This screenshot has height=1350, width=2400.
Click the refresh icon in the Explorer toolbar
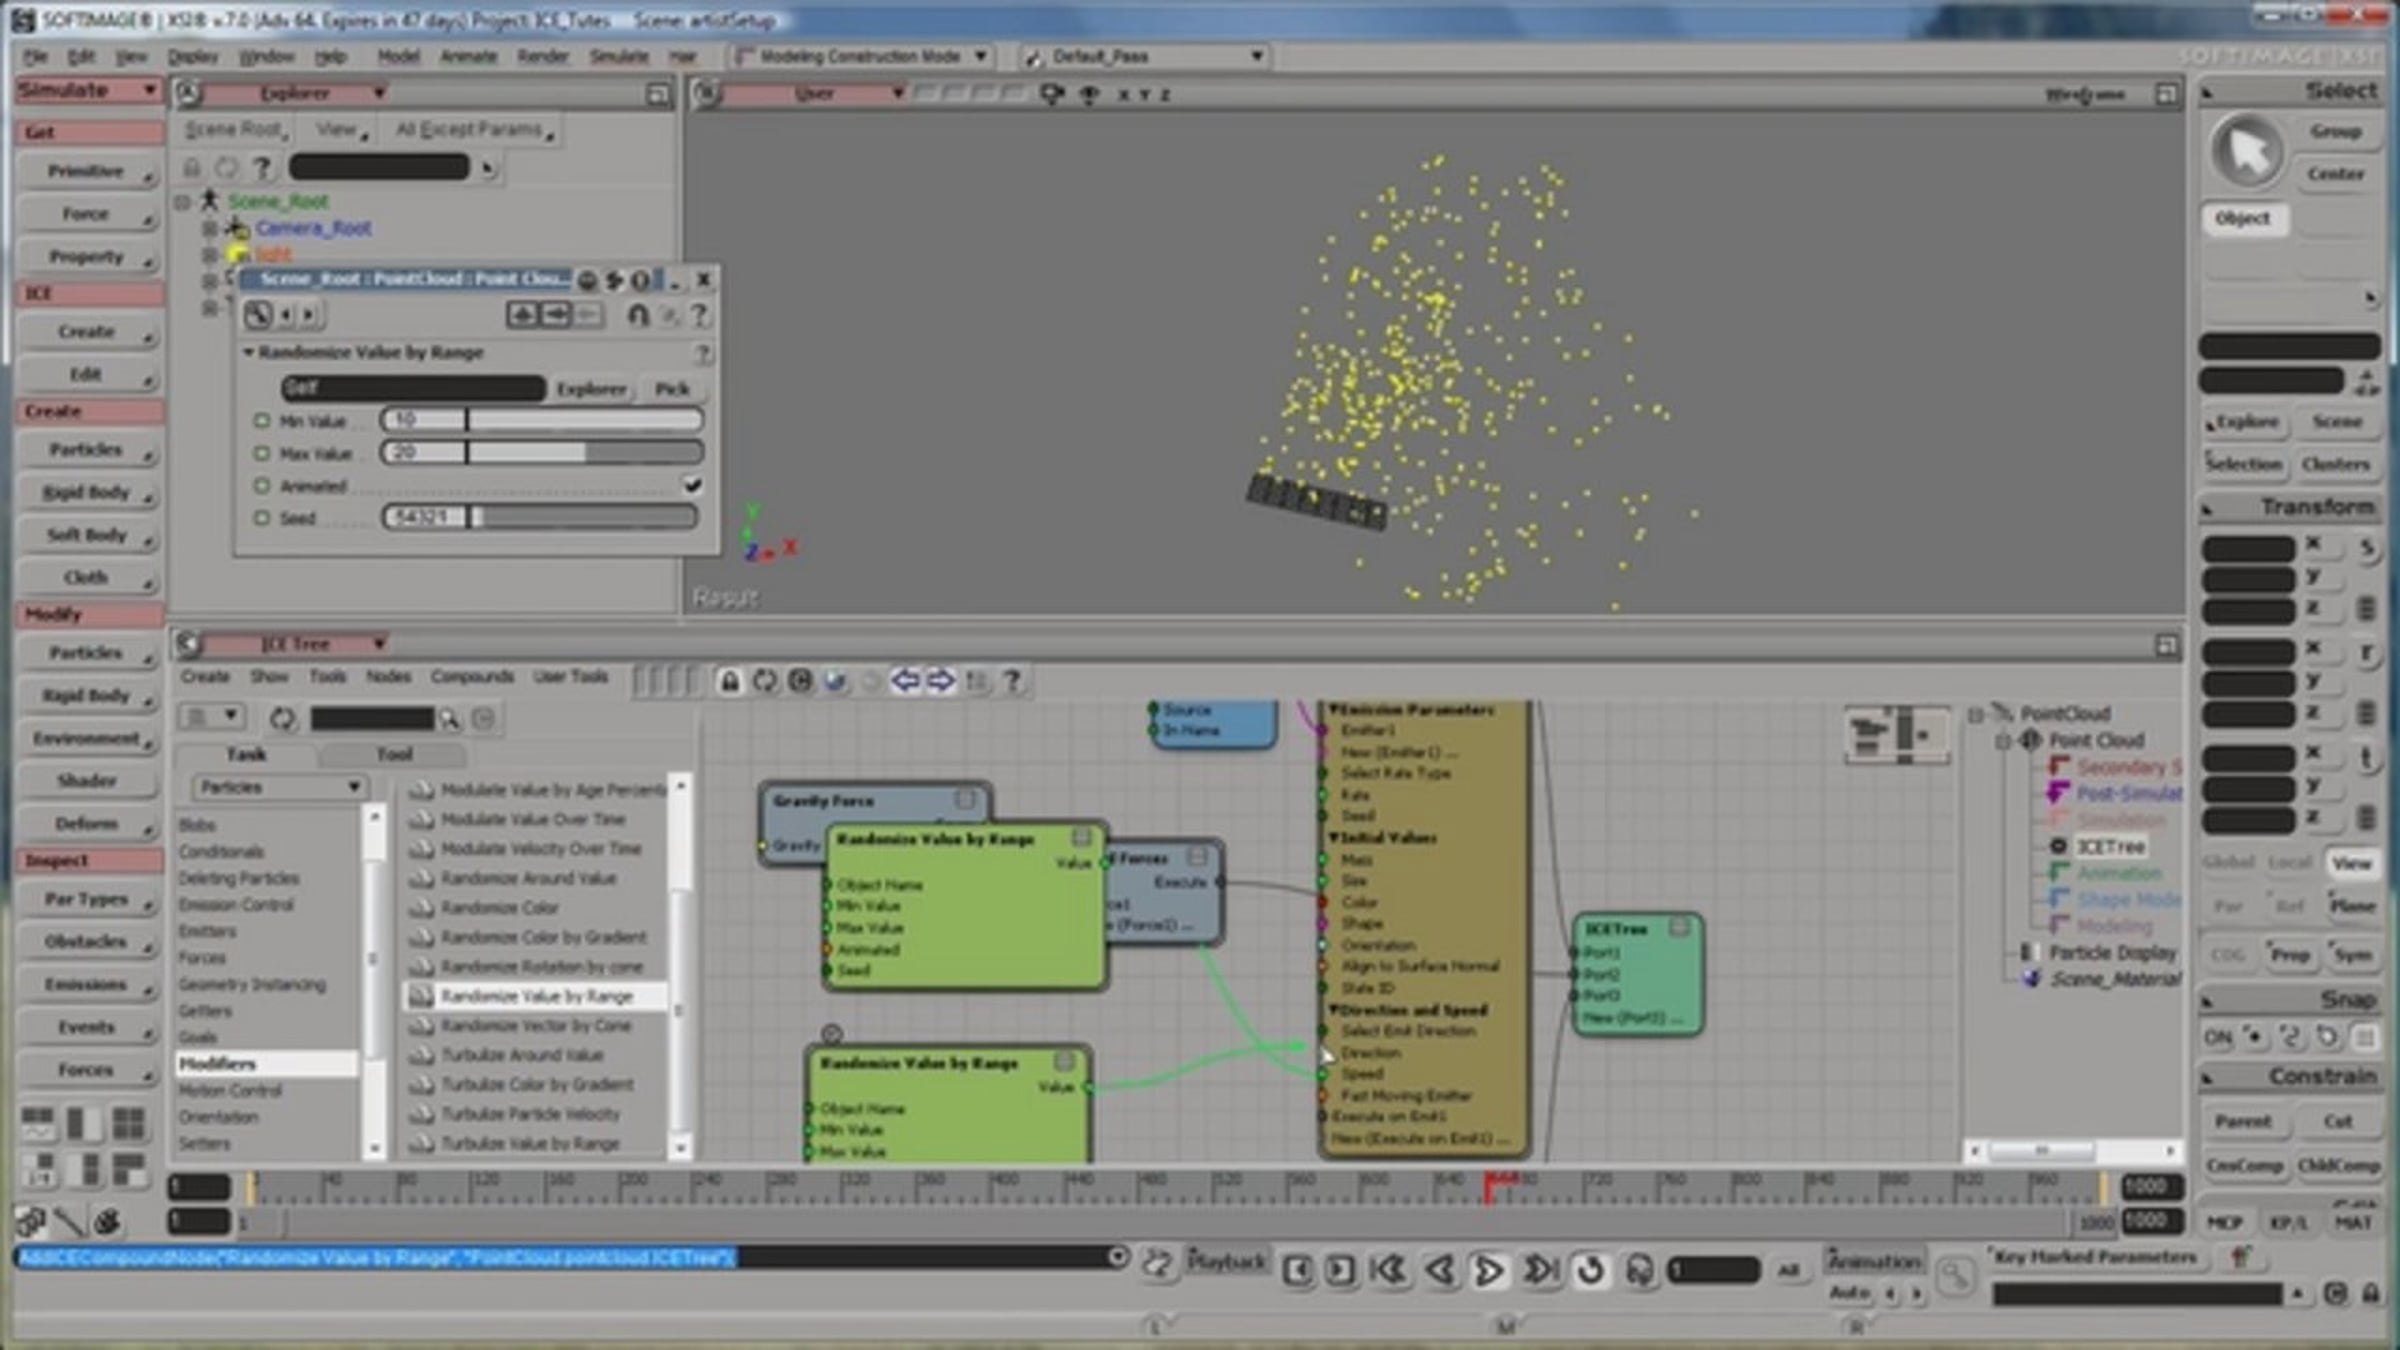(227, 167)
